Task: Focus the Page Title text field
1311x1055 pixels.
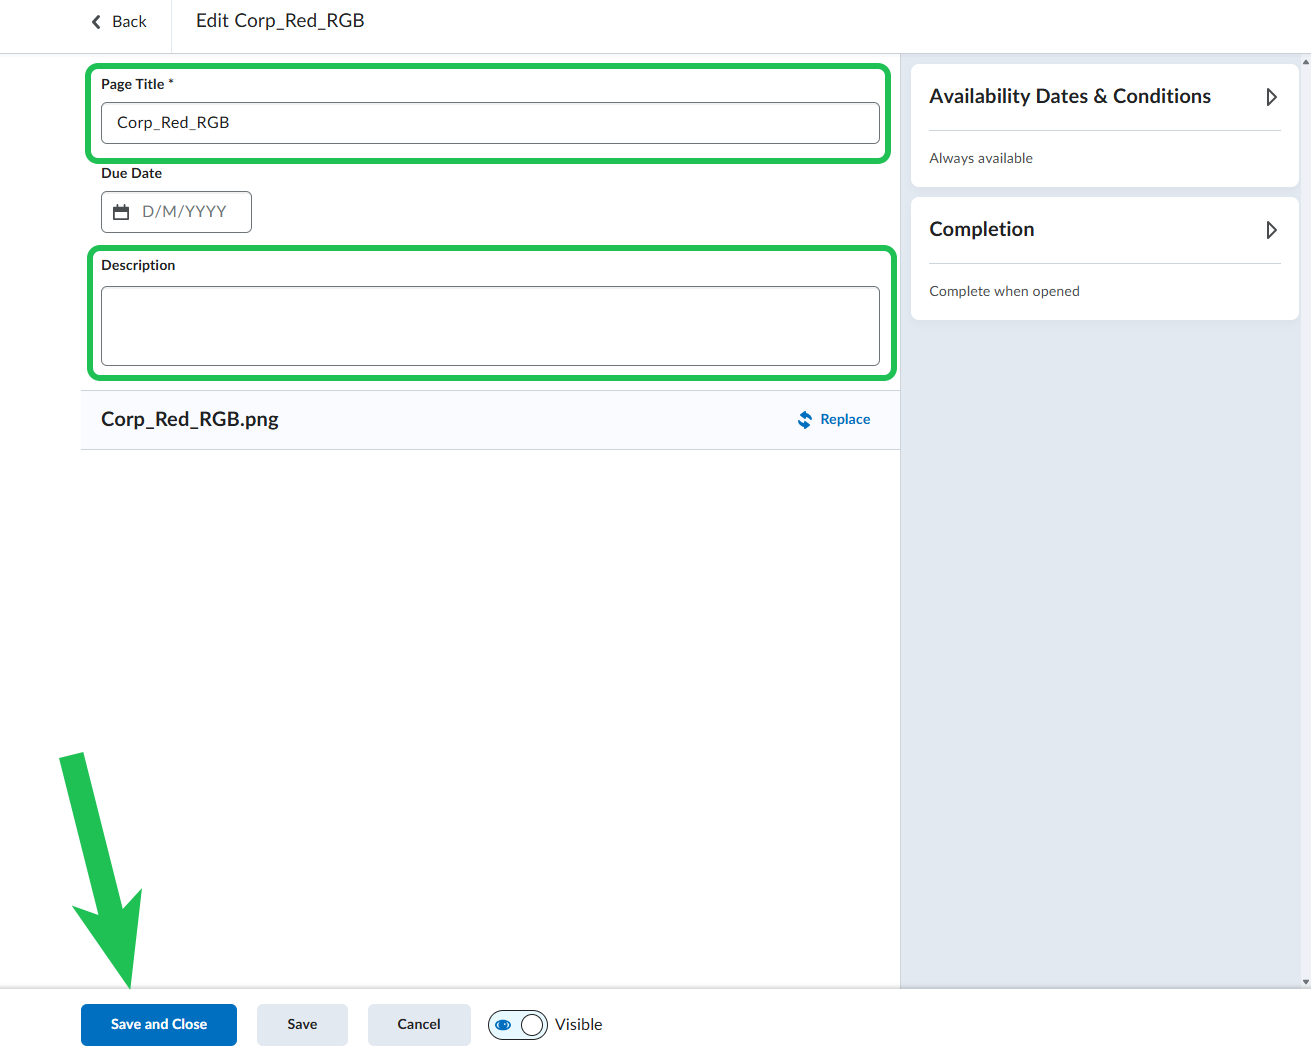Action: [490, 123]
